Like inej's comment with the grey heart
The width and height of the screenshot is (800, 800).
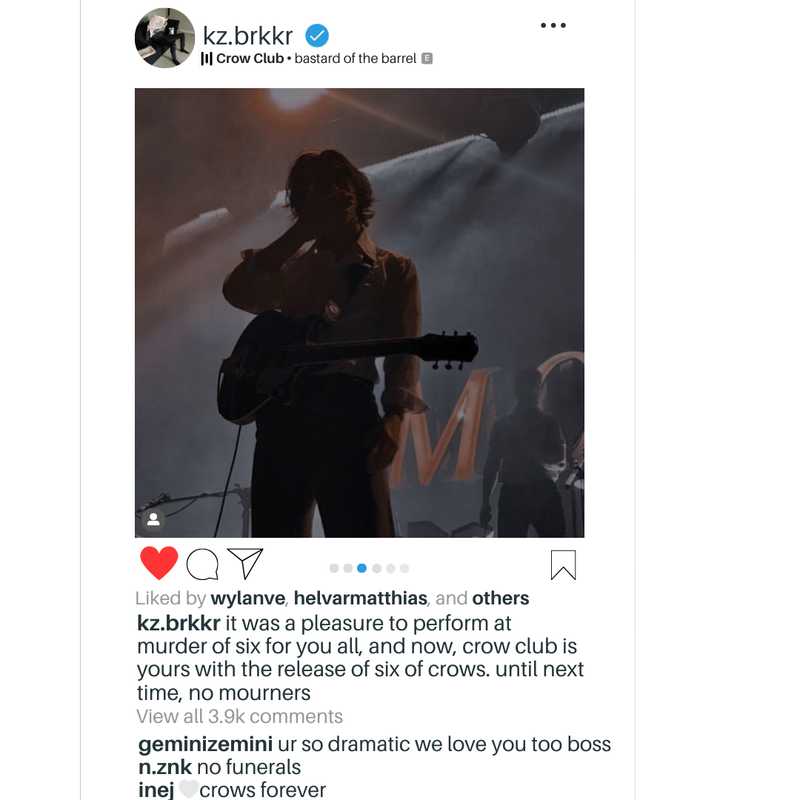click(x=188, y=789)
